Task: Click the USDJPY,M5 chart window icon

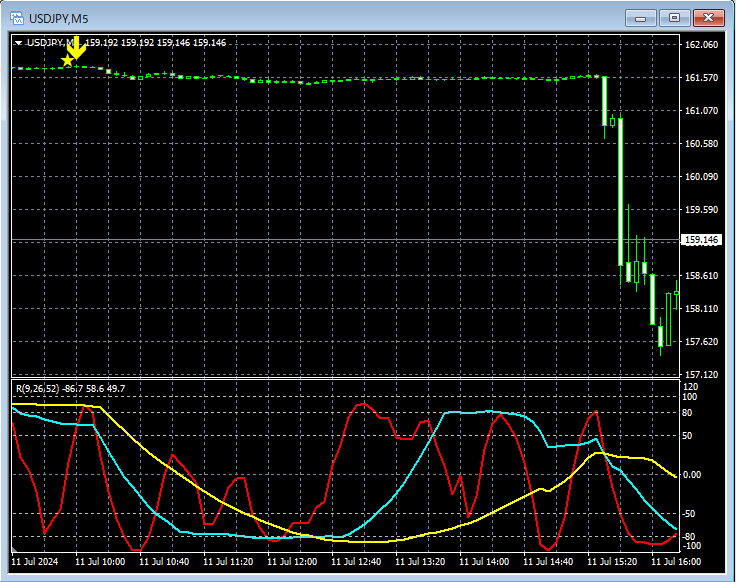Action: pyautogui.click(x=17, y=18)
